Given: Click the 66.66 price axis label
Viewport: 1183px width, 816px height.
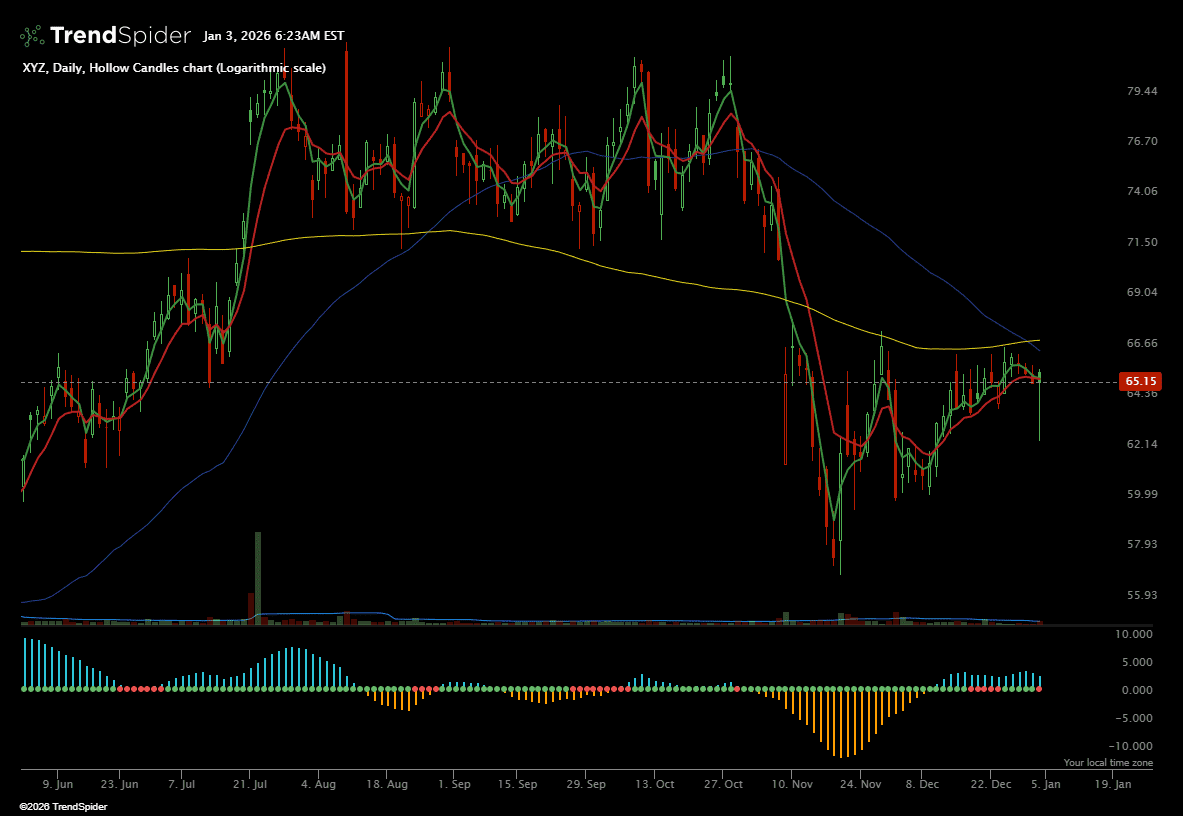Looking at the screenshot, I should click(x=1142, y=343).
